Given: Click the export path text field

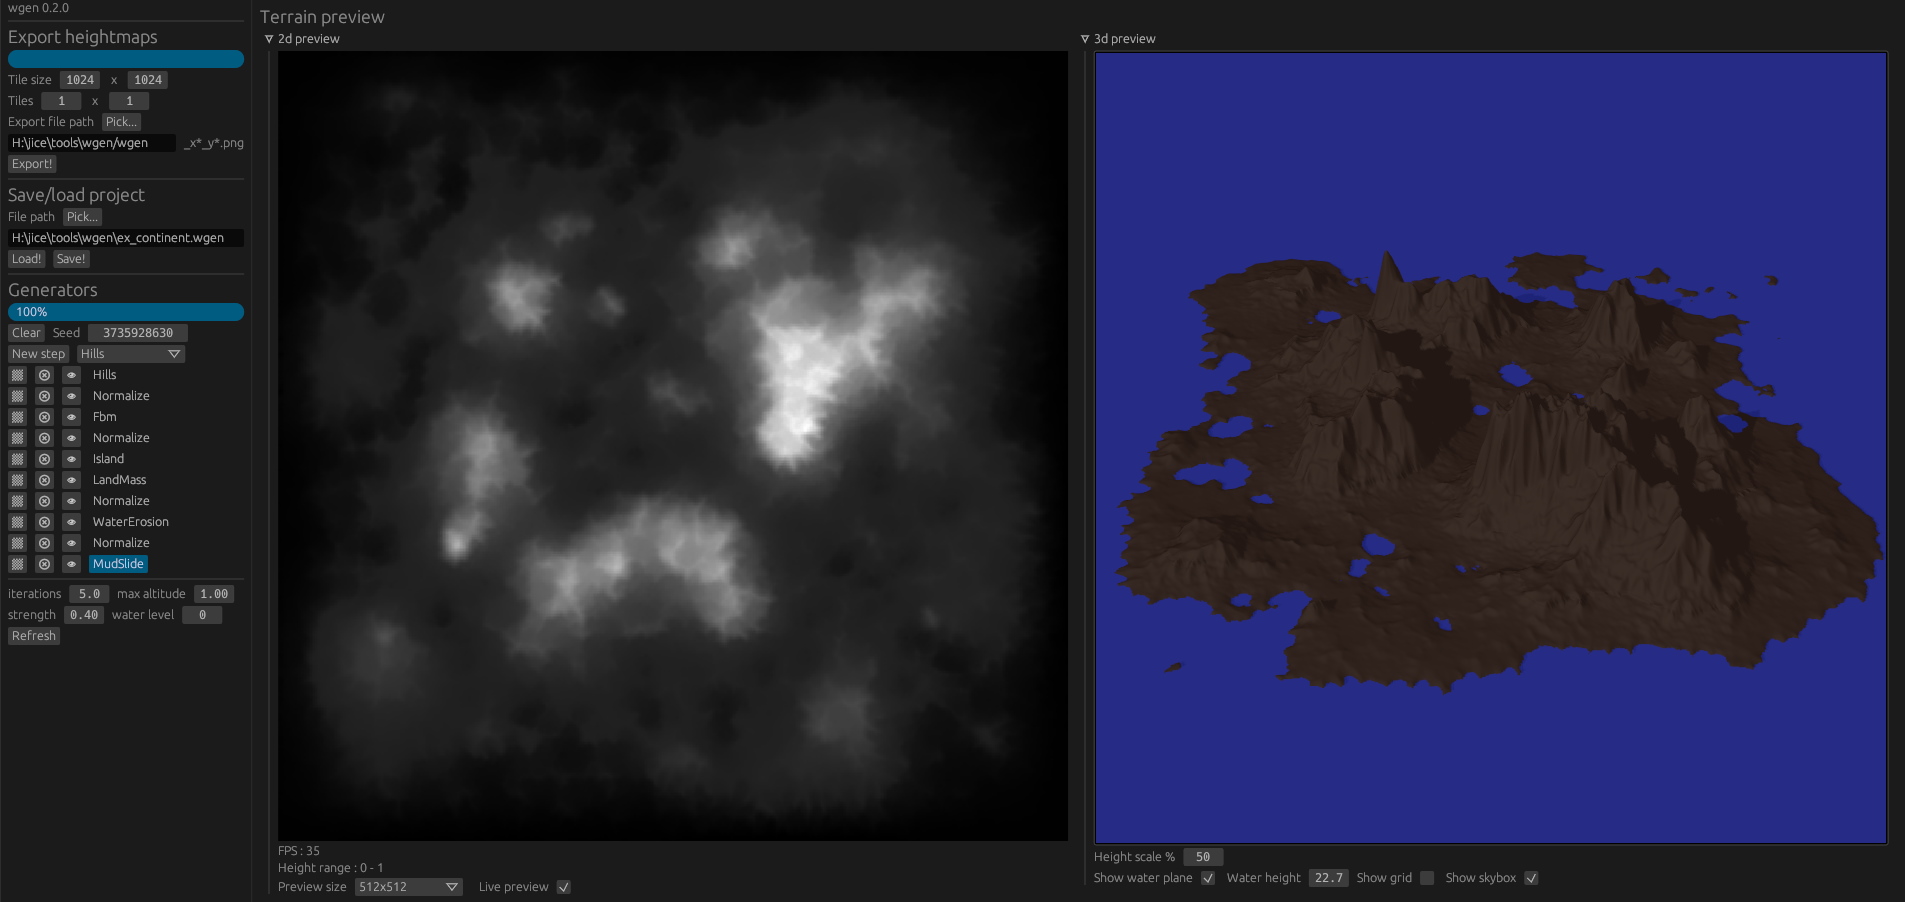Looking at the screenshot, I should point(92,143).
